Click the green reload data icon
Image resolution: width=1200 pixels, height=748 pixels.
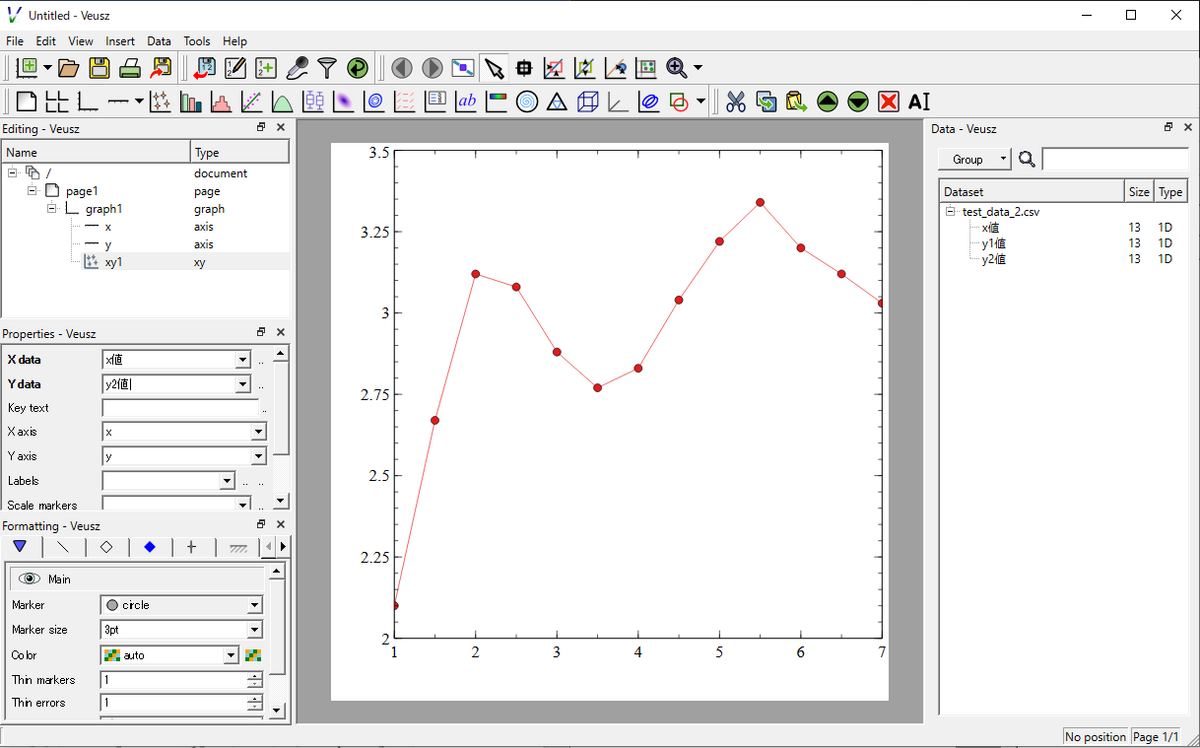click(x=358, y=68)
